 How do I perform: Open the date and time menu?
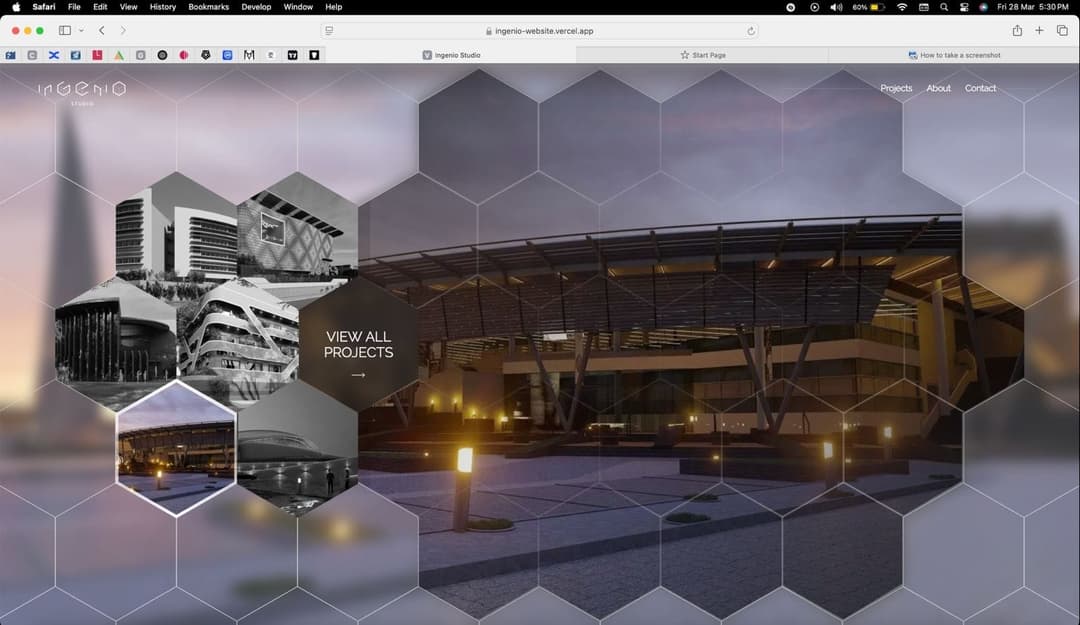[1031, 7]
